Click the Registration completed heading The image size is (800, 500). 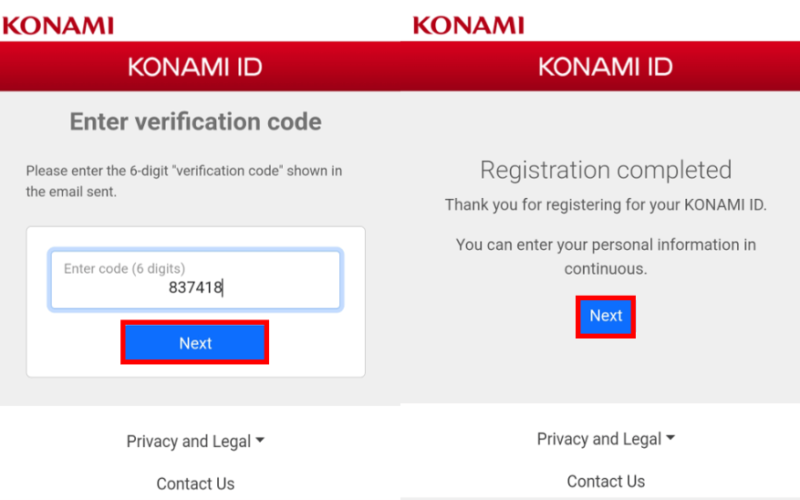point(606,170)
